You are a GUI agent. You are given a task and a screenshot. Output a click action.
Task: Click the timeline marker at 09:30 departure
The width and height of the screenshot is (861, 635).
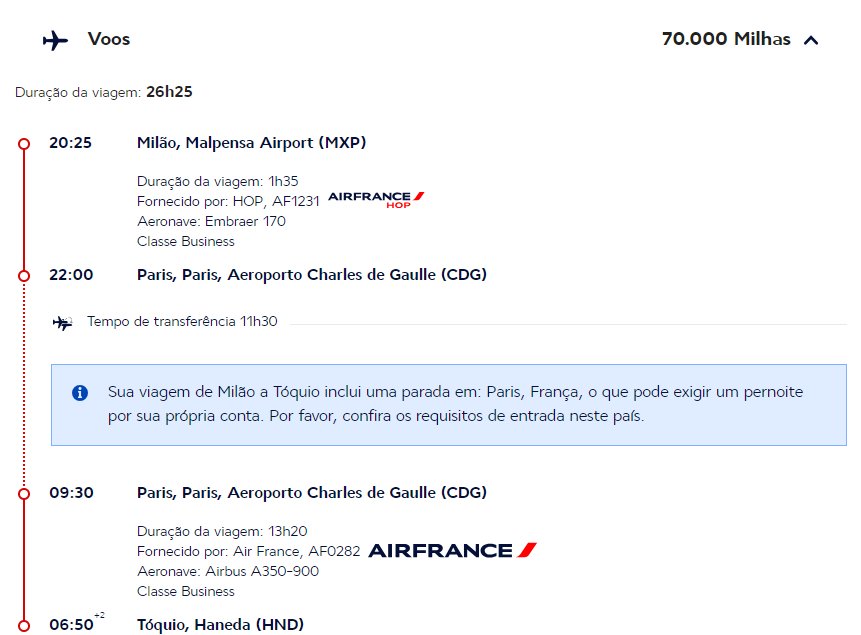(x=24, y=494)
